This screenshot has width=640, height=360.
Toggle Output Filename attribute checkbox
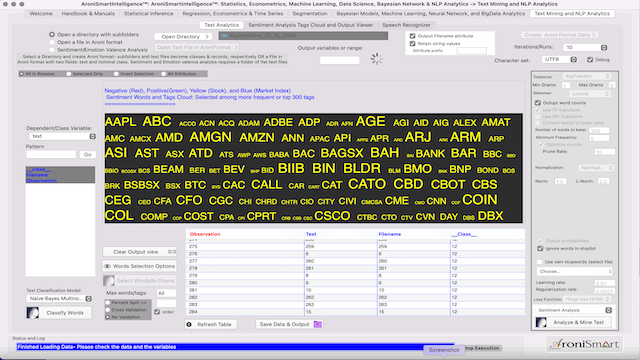(412, 36)
